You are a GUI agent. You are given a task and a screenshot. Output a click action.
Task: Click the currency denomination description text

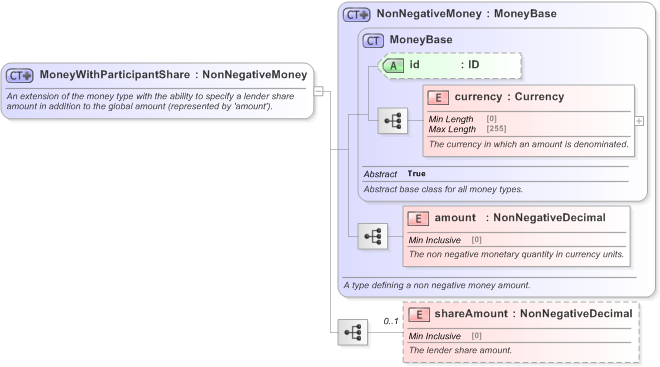(x=528, y=144)
